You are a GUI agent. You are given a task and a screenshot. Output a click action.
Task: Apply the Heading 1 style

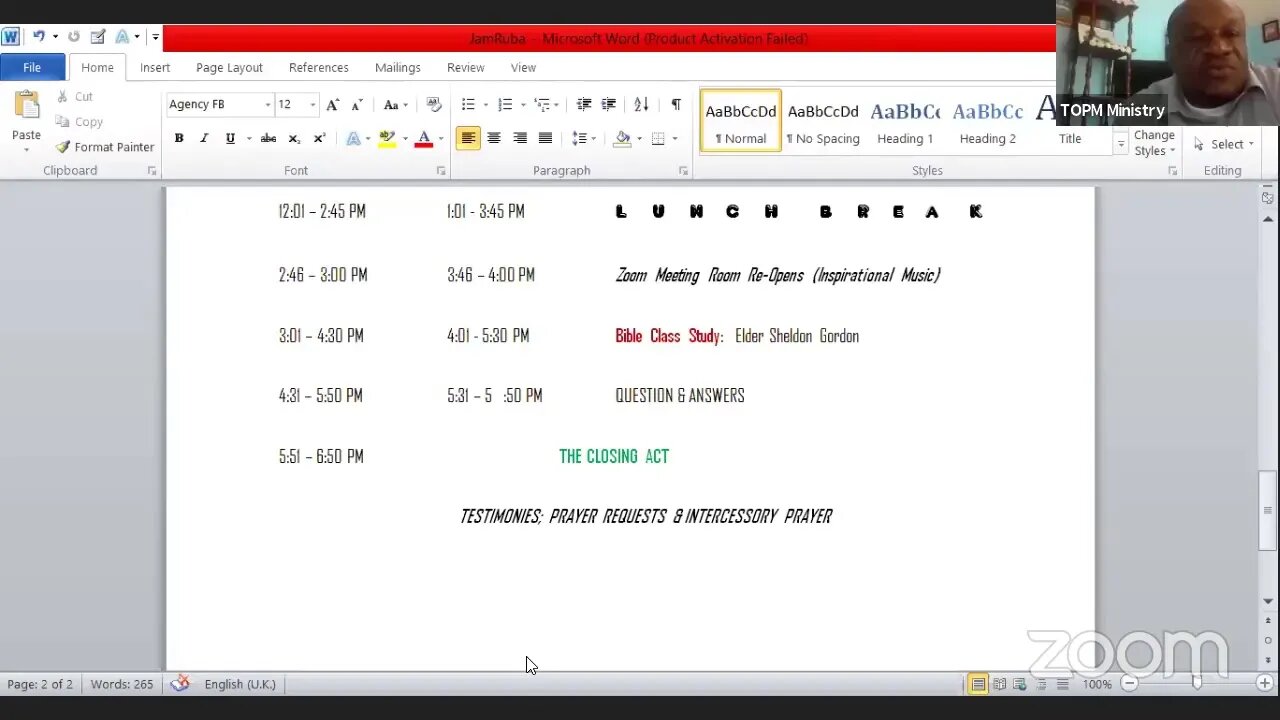905,121
